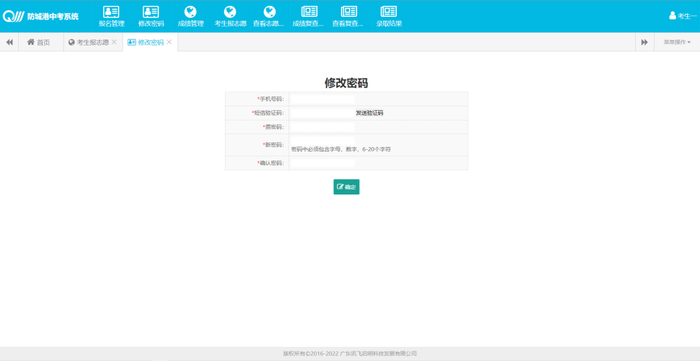Viewport: 700px width, 361px height.
Task: Click the tab strip's left double-arrow button
Action: (x=9, y=42)
